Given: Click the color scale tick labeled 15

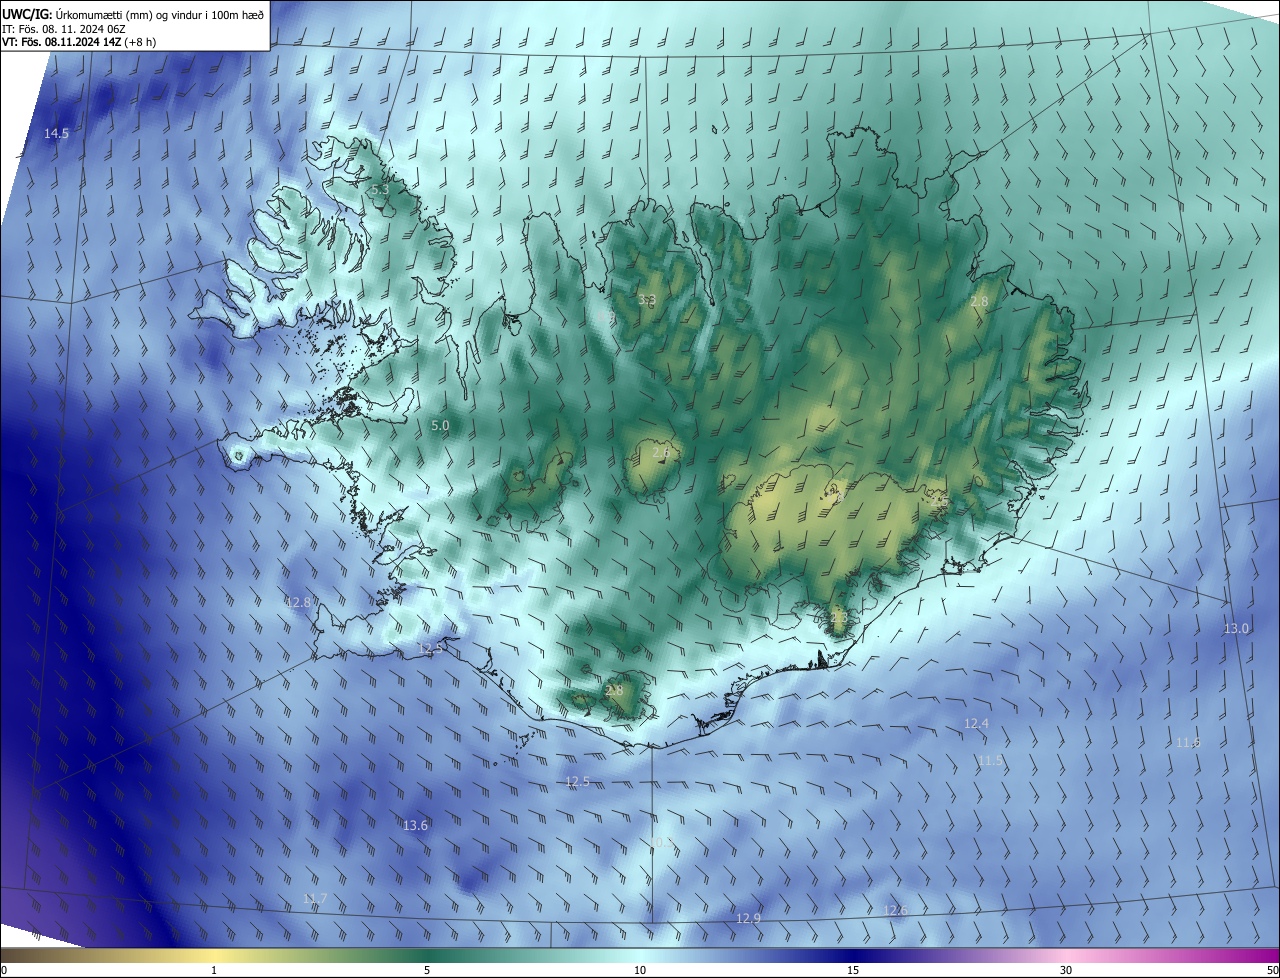Looking at the screenshot, I should (853, 970).
